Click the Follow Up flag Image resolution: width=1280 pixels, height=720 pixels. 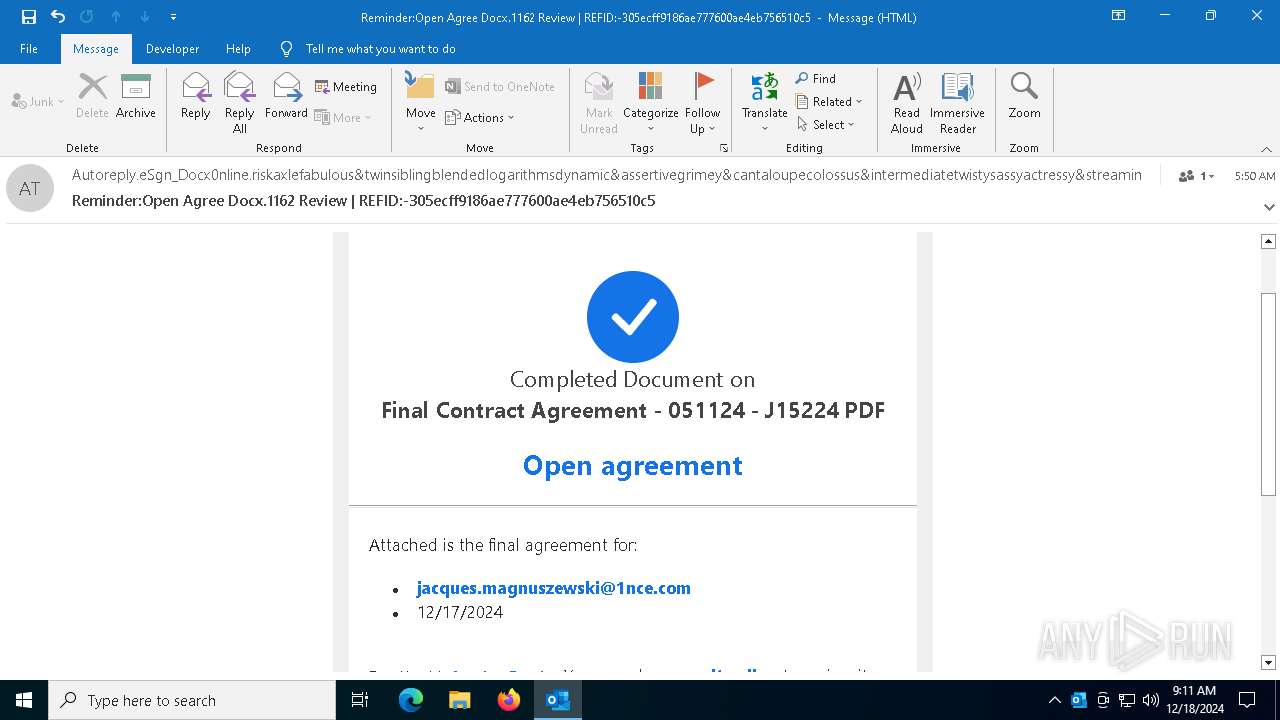[703, 102]
